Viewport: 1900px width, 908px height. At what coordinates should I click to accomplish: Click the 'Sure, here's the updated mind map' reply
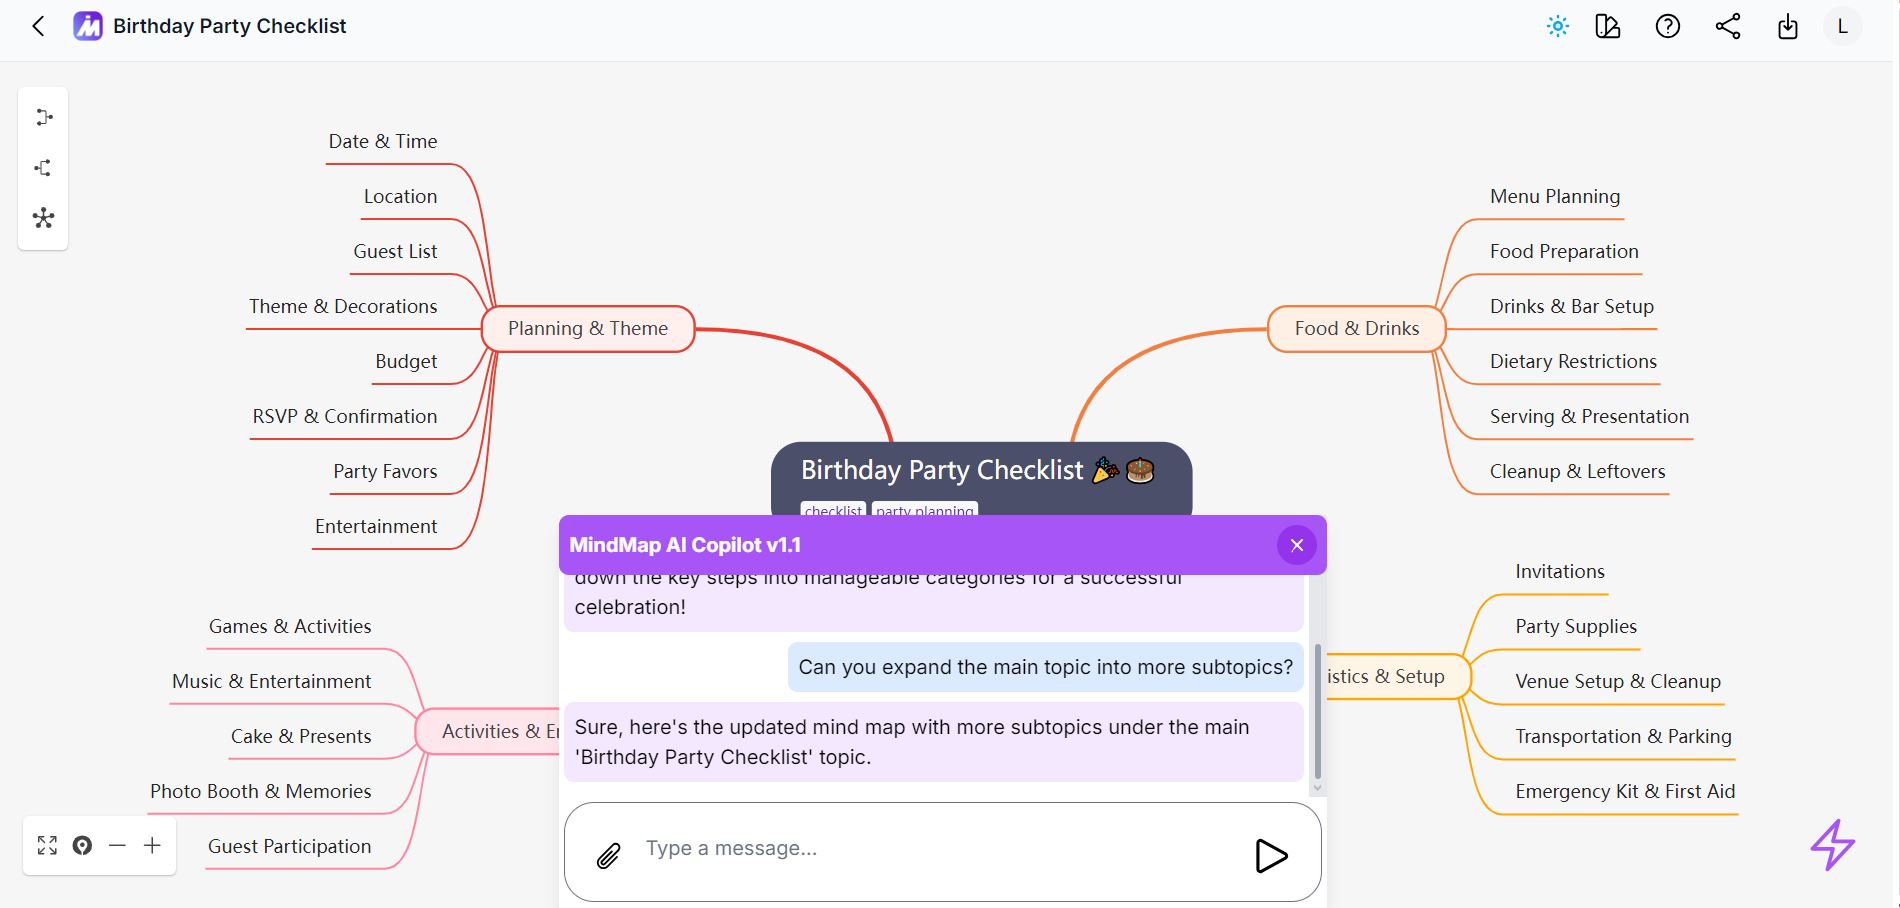tap(934, 742)
